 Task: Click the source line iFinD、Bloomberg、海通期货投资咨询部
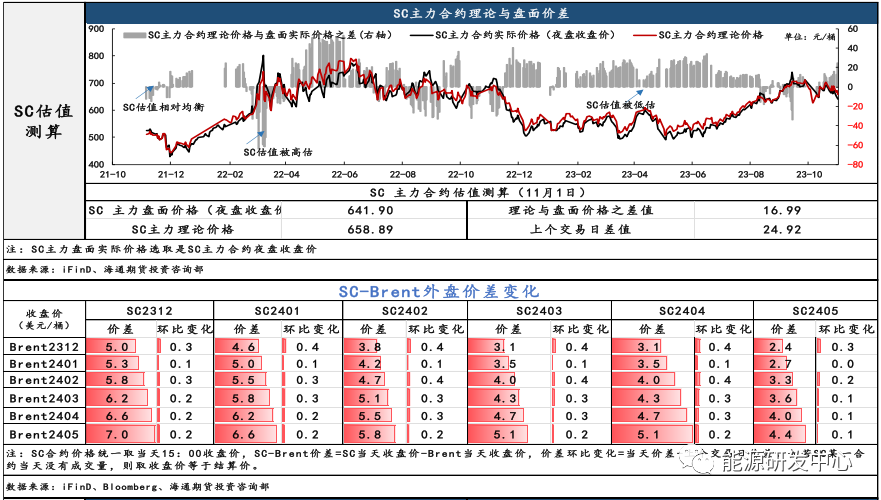[x=137, y=487]
